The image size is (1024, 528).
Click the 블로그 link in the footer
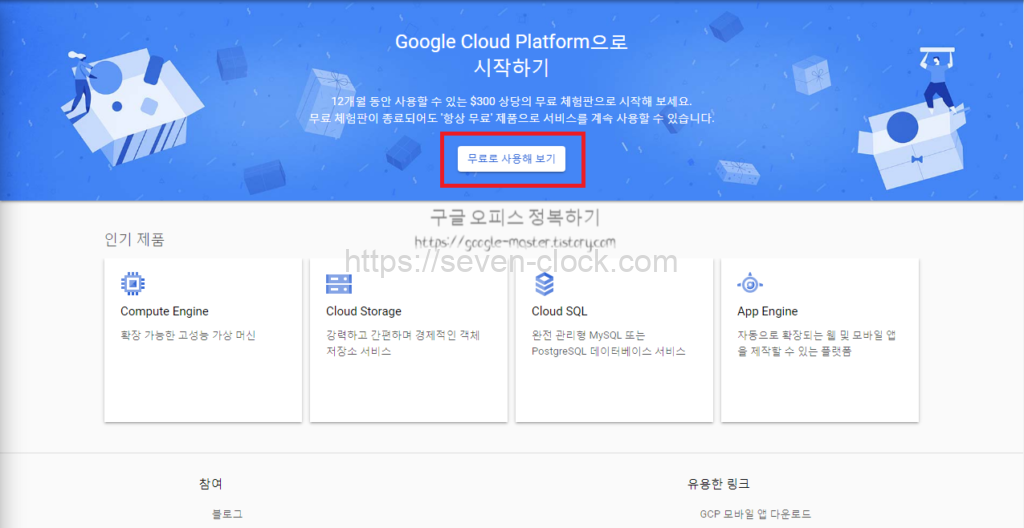pos(227,514)
